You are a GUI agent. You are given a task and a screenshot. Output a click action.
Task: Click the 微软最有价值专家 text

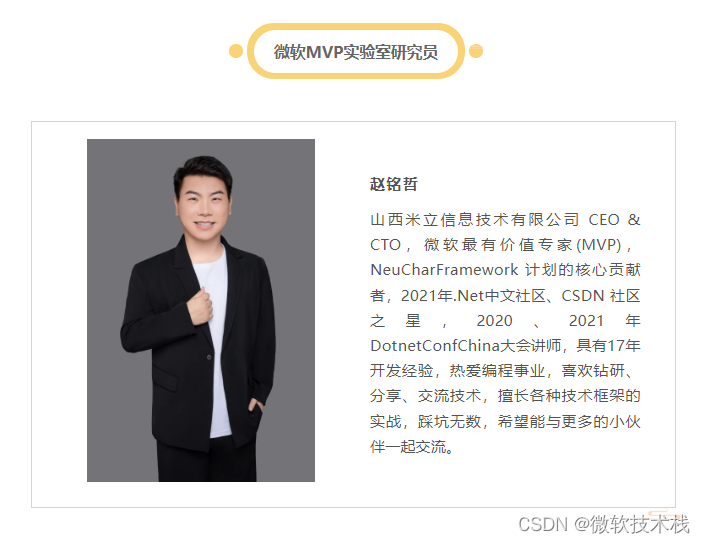[499, 245]
